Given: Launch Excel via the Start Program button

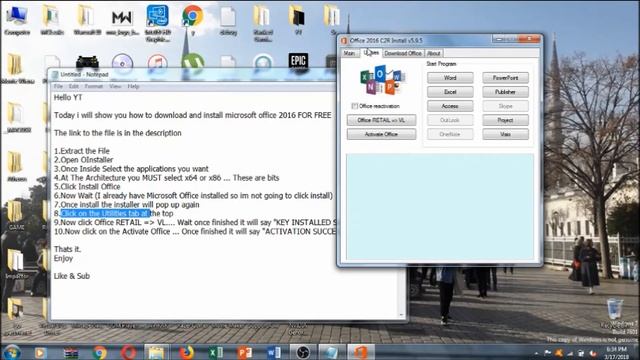Looking at the screenshot, I should tap(450, 92).
